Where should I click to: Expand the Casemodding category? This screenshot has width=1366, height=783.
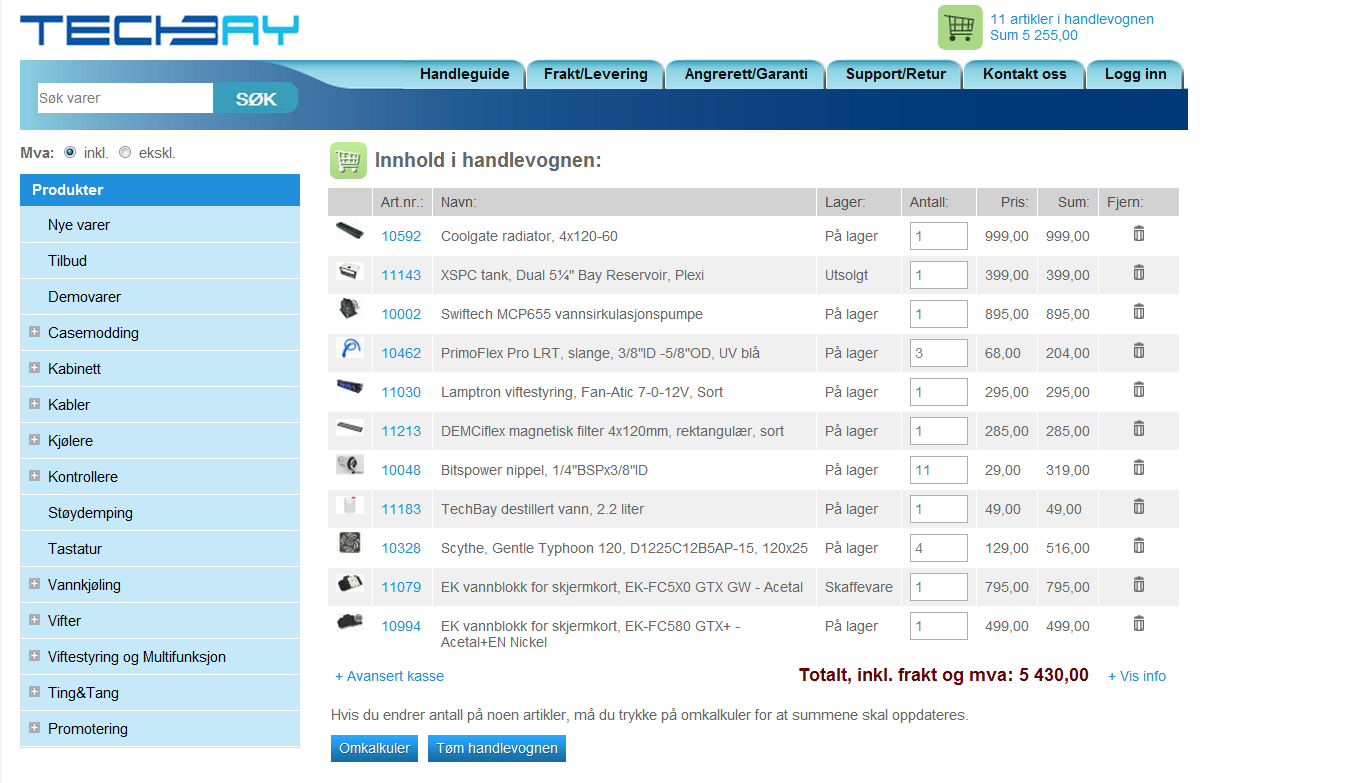[x=35, y=332]
